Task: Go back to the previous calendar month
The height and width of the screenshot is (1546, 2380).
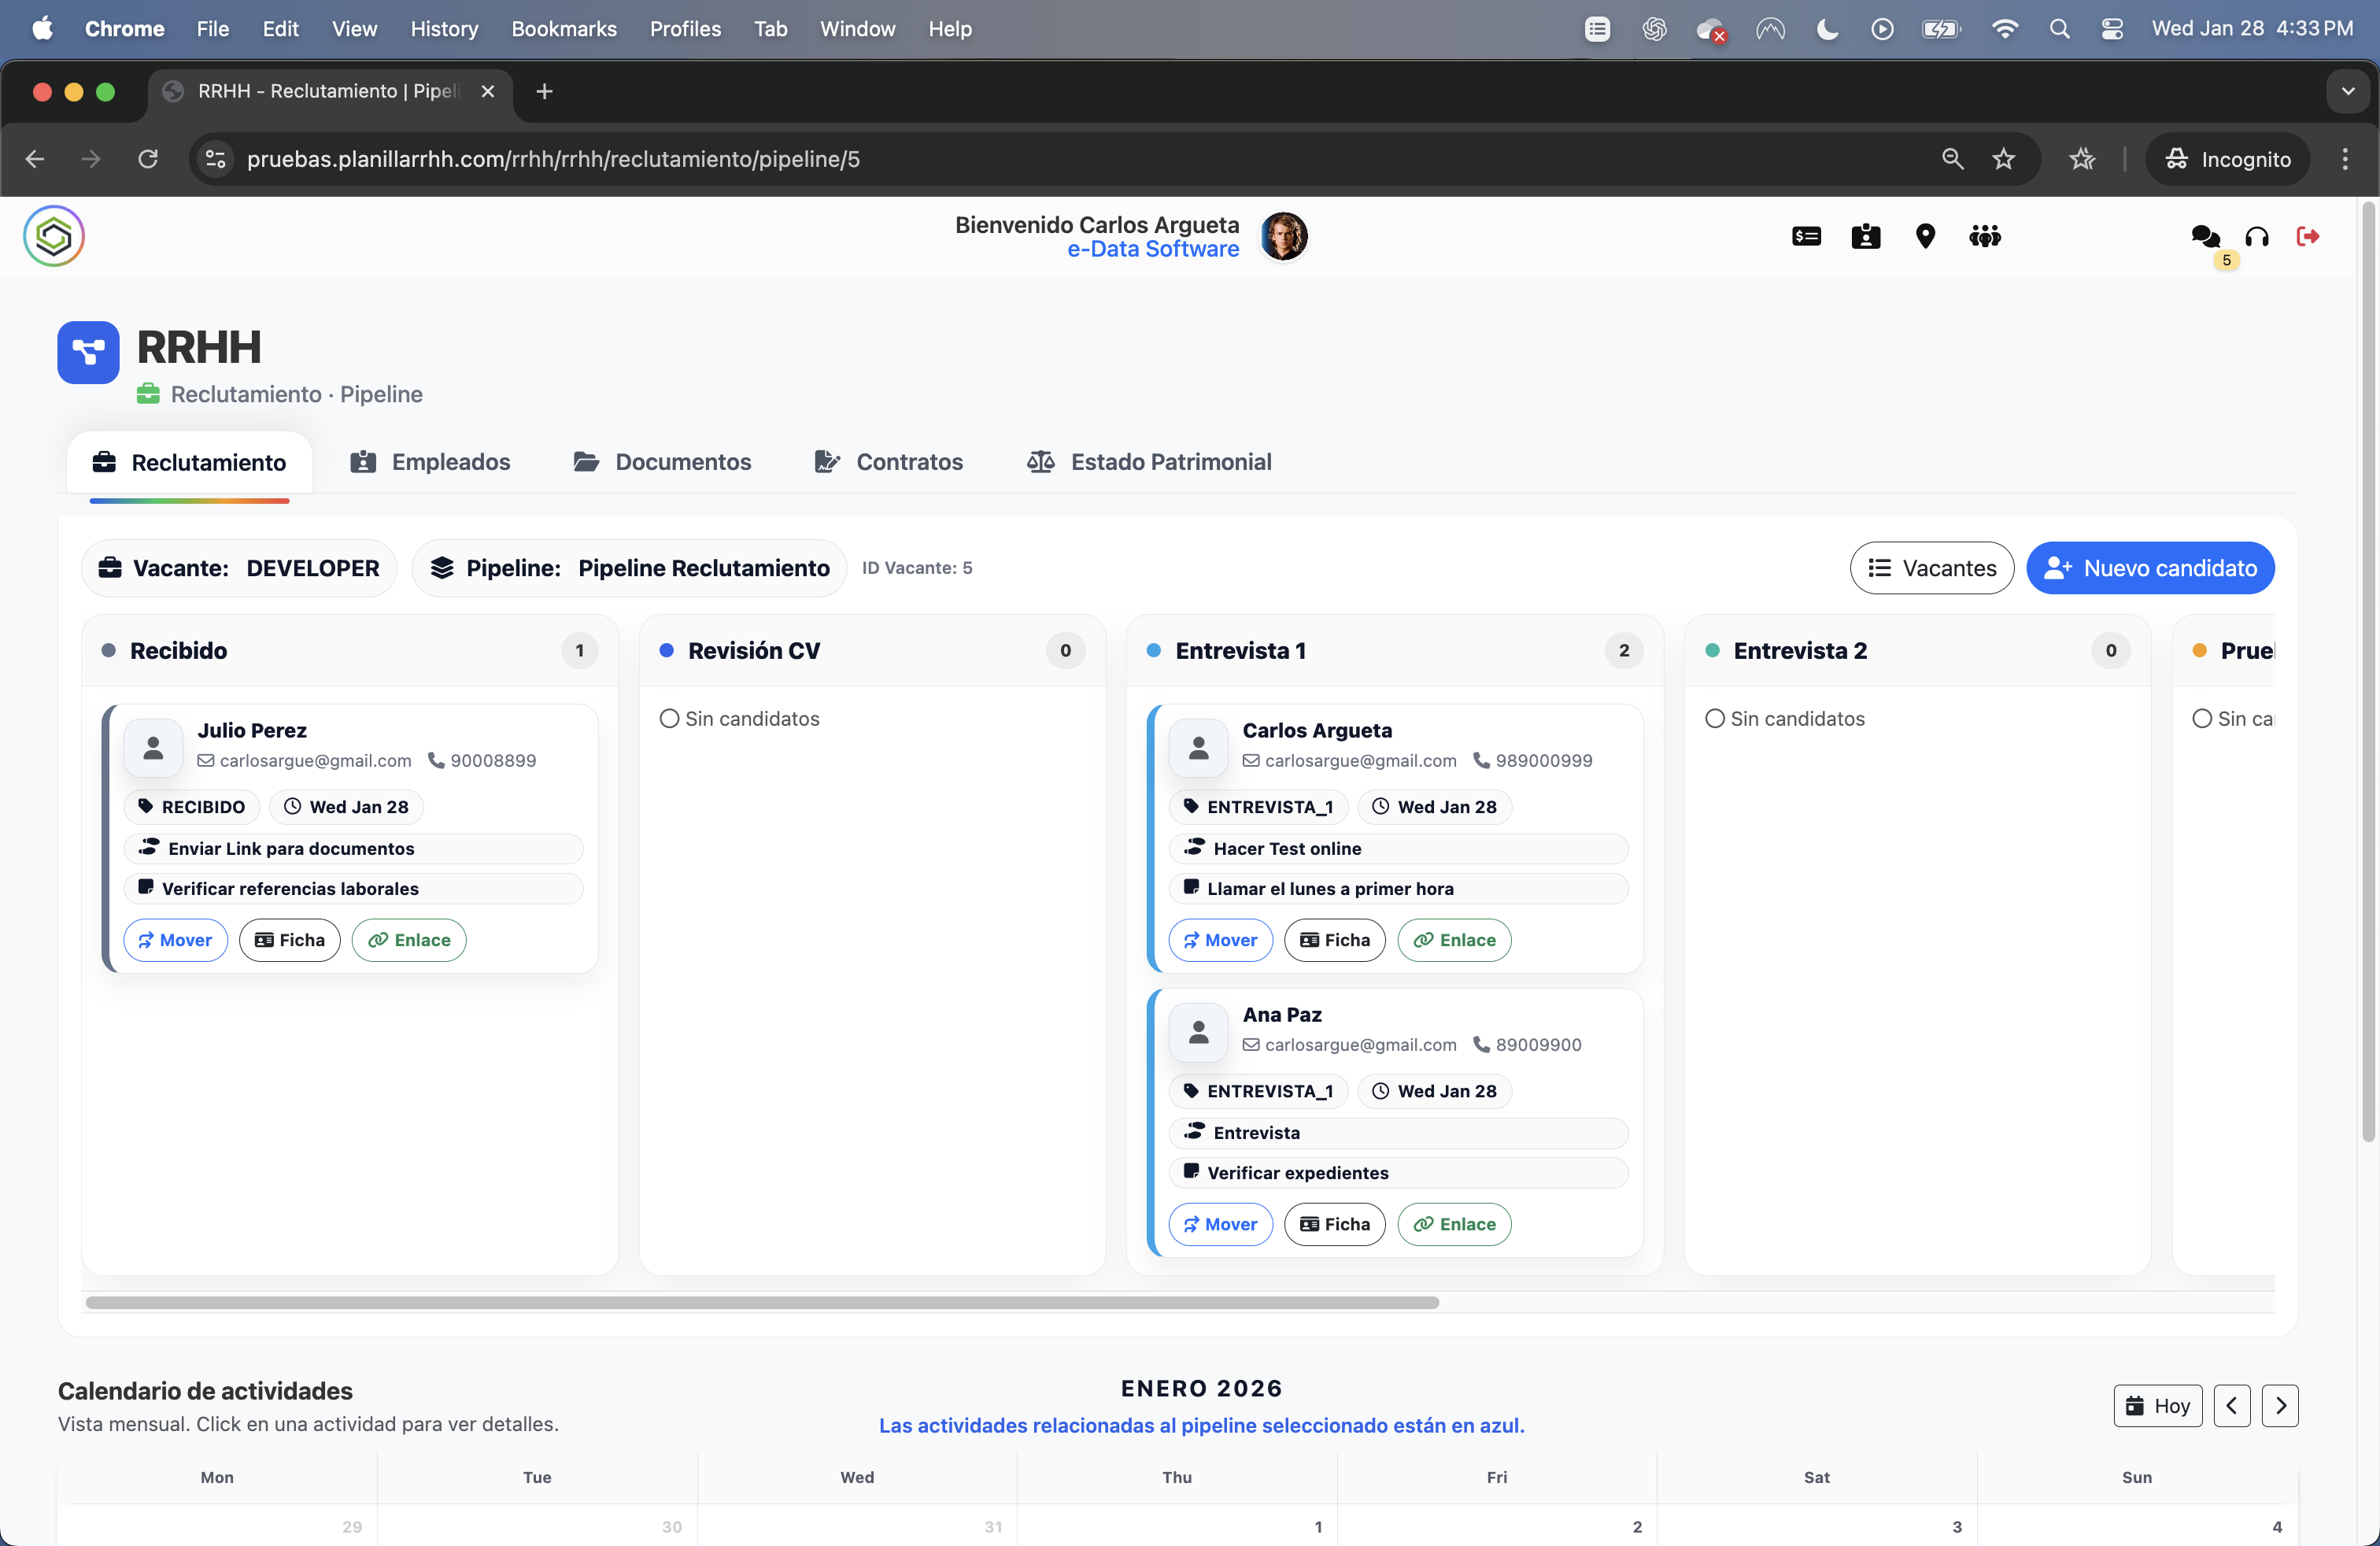Action: pos(2231,1405)
